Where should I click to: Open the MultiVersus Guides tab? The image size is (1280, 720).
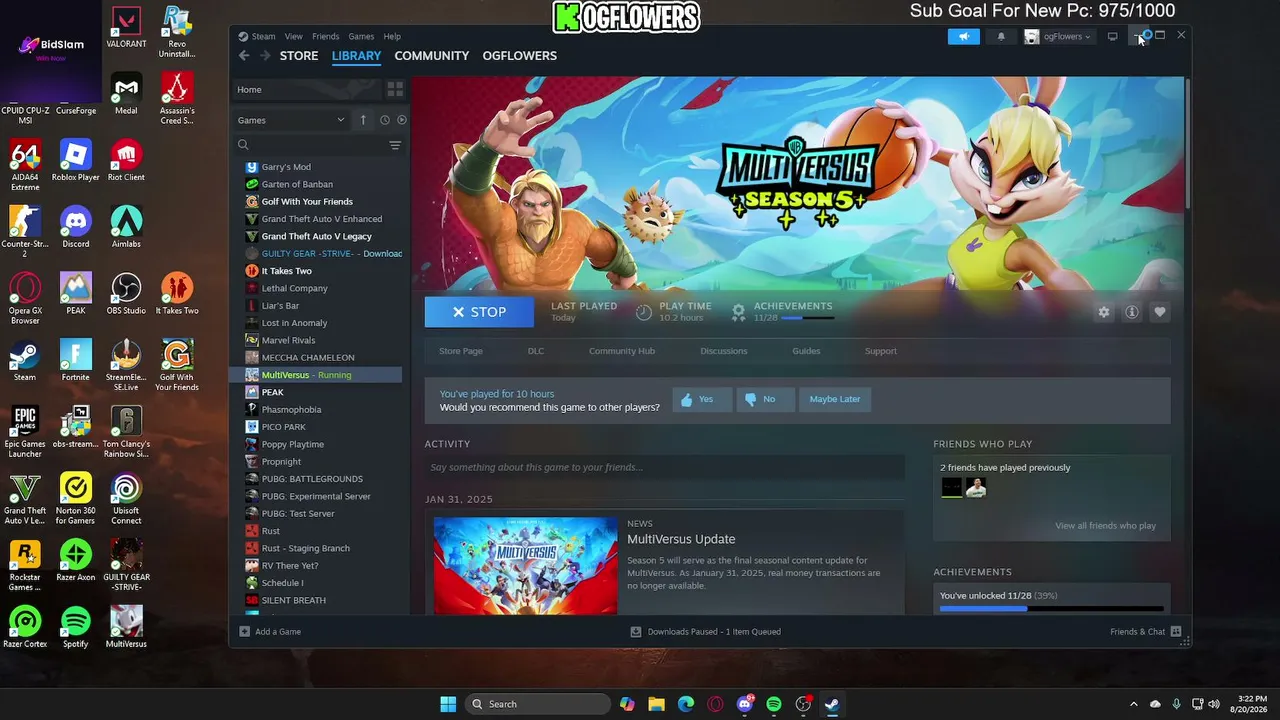tap(806, 351)
